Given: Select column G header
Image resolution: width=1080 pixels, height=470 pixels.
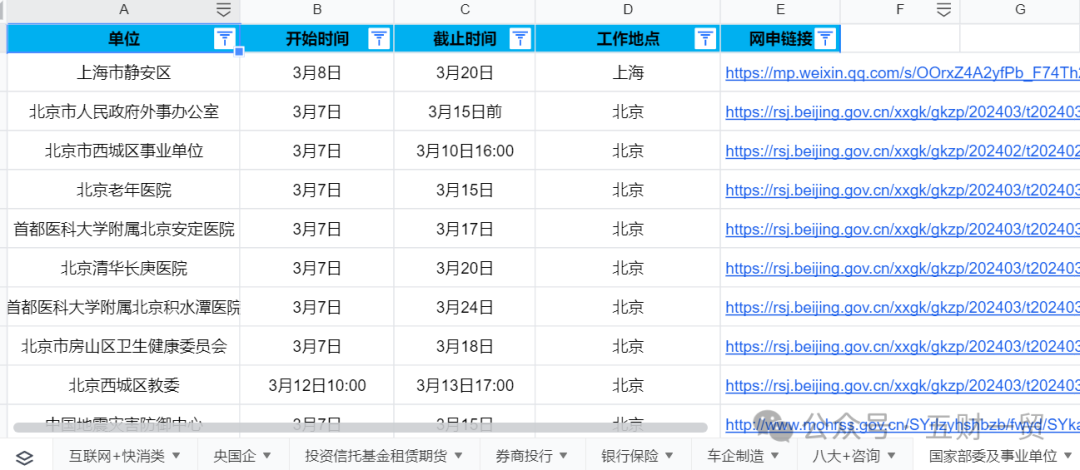Looking at the screenshot, I should [1020, 10].
